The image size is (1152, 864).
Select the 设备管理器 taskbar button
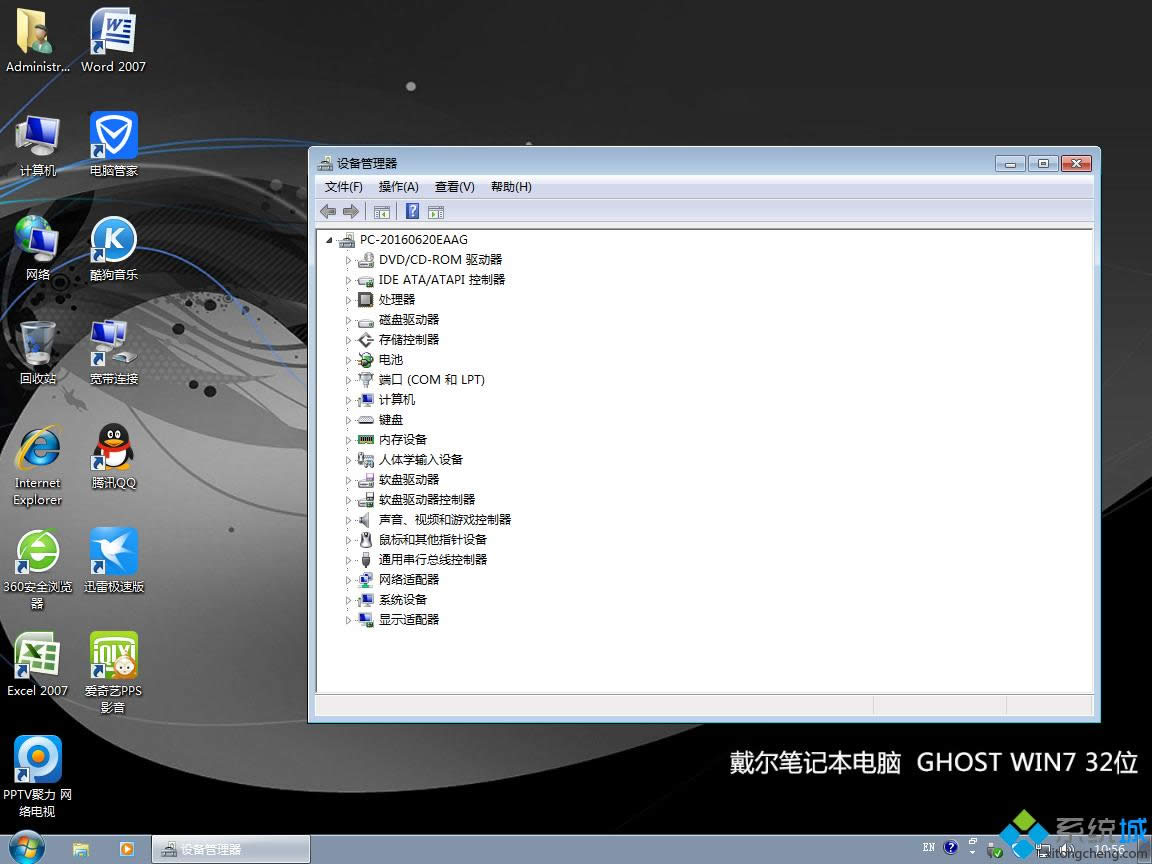click(230, 848)
